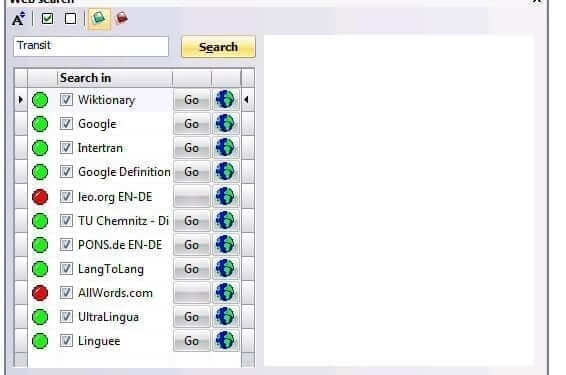Click Go button for Intertran
This screenshot has height=375, width=566.
click(192, 148)
